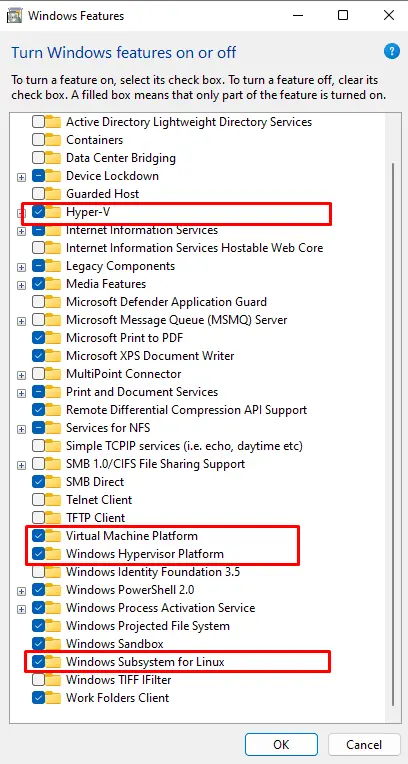
Task: Click the Windows Features title bar icon
Action: point(15,16)
